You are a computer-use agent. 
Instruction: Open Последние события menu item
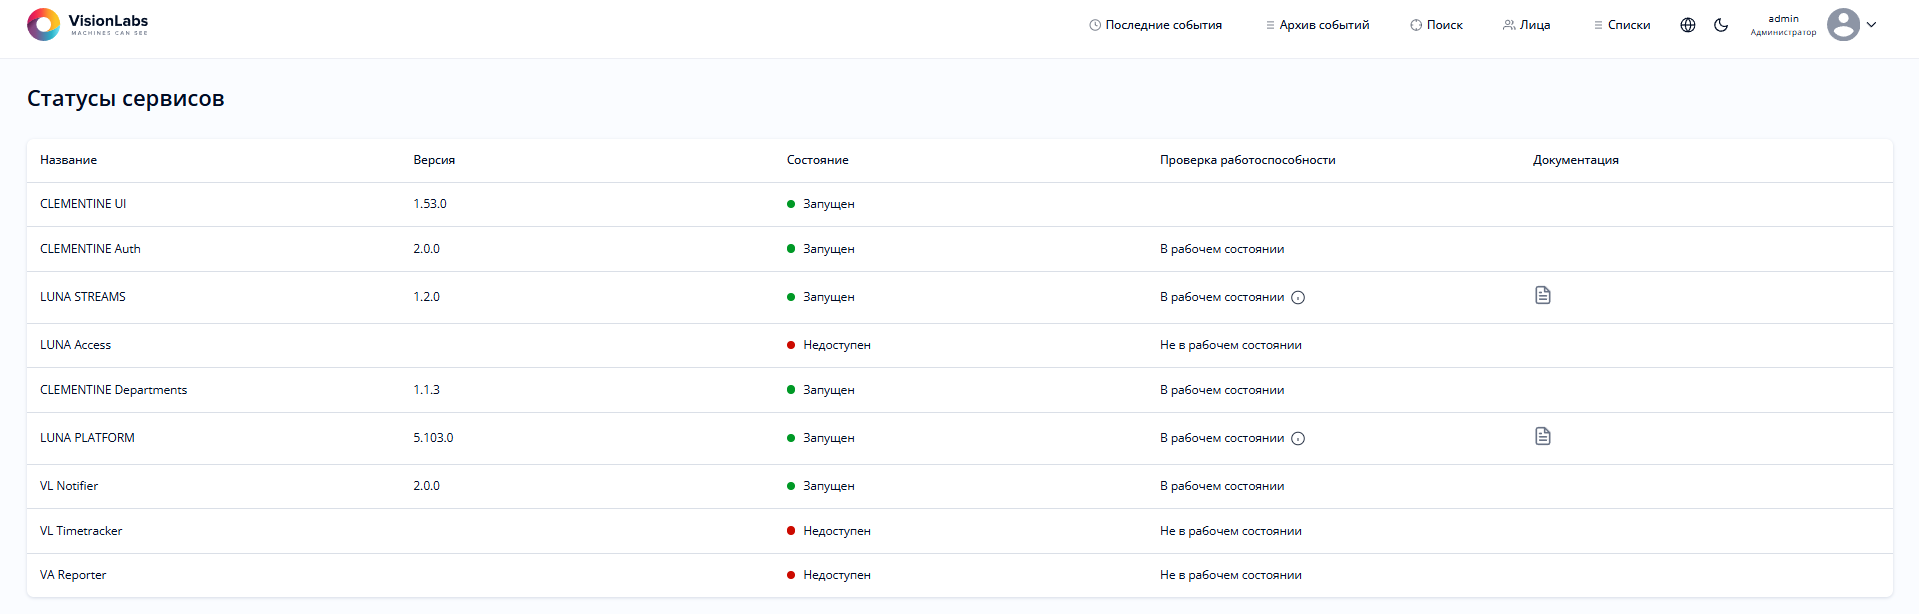(1155, 25)
